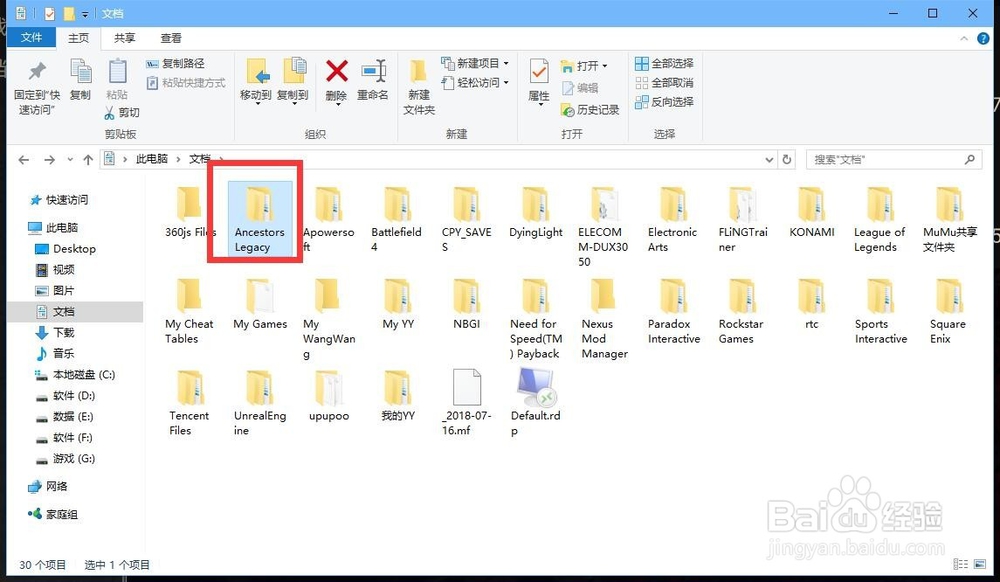The image size is (1000, 582).
Task: Select 音乐 Music in navigation pane
Action: click(x=55, y=354)
